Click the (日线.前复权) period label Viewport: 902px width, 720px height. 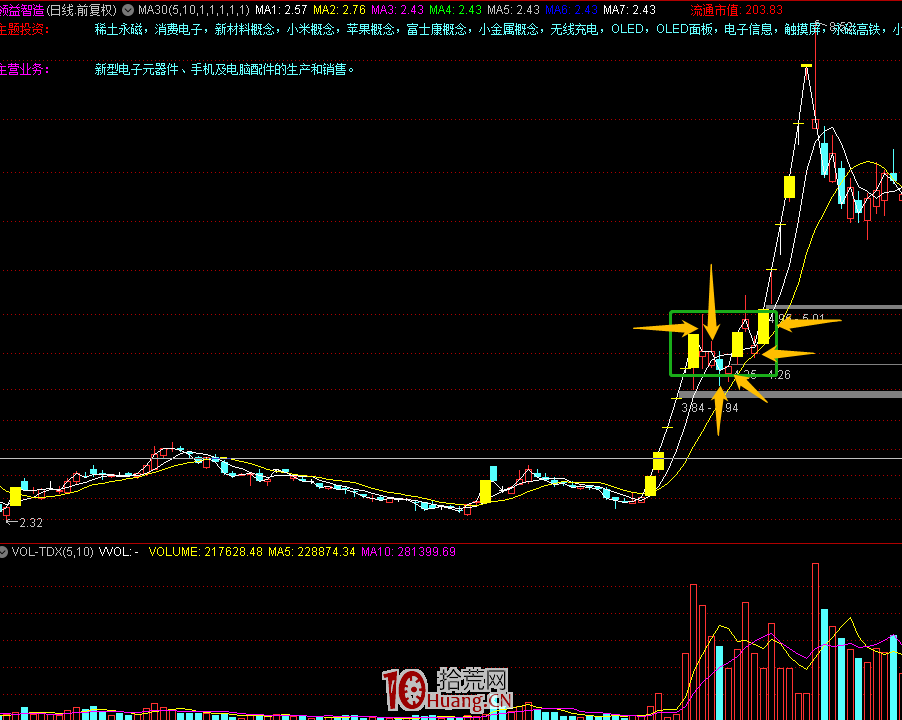pos(81,10)
